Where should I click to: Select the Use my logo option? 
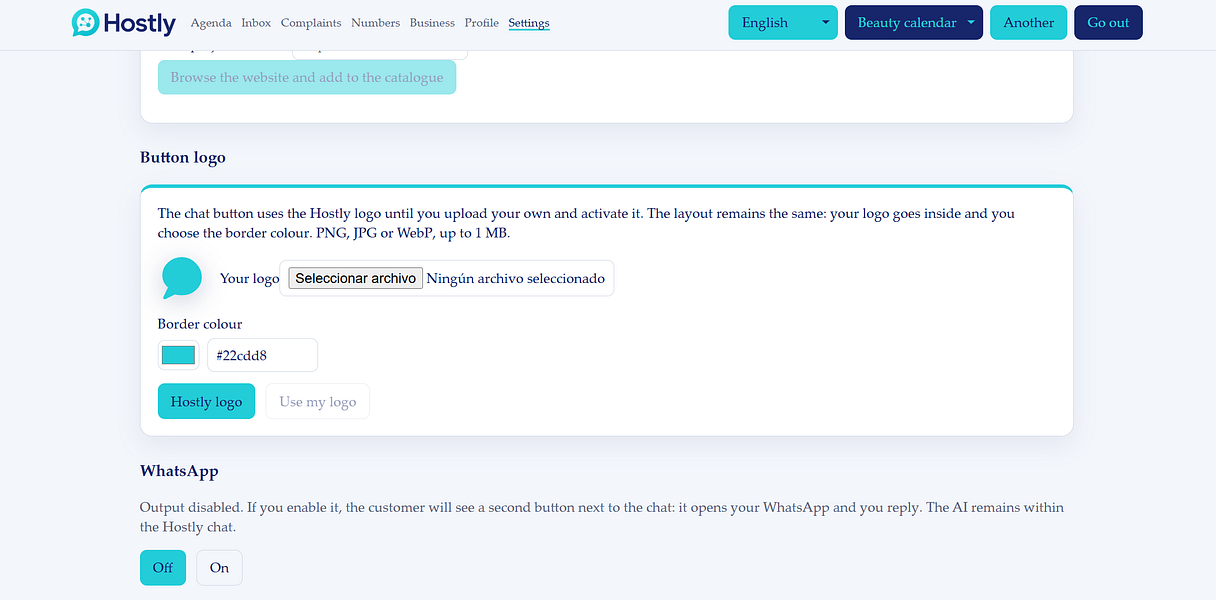(x=318, y=401)
